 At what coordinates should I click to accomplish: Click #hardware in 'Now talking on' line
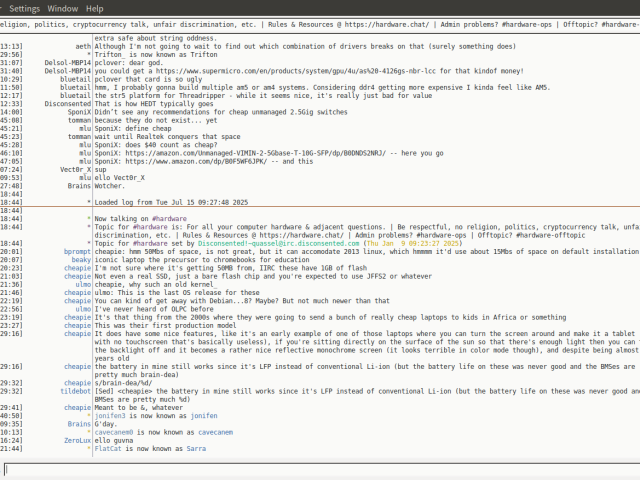pos(169,219)
